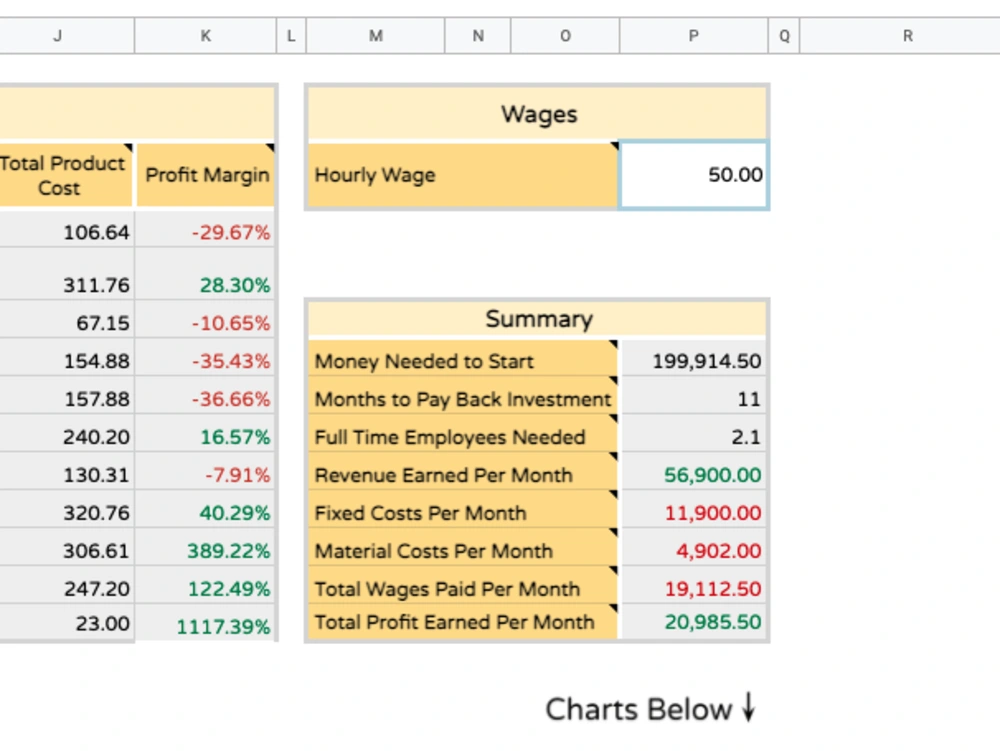Select column Q header
1000x751 pixels.
784,36
